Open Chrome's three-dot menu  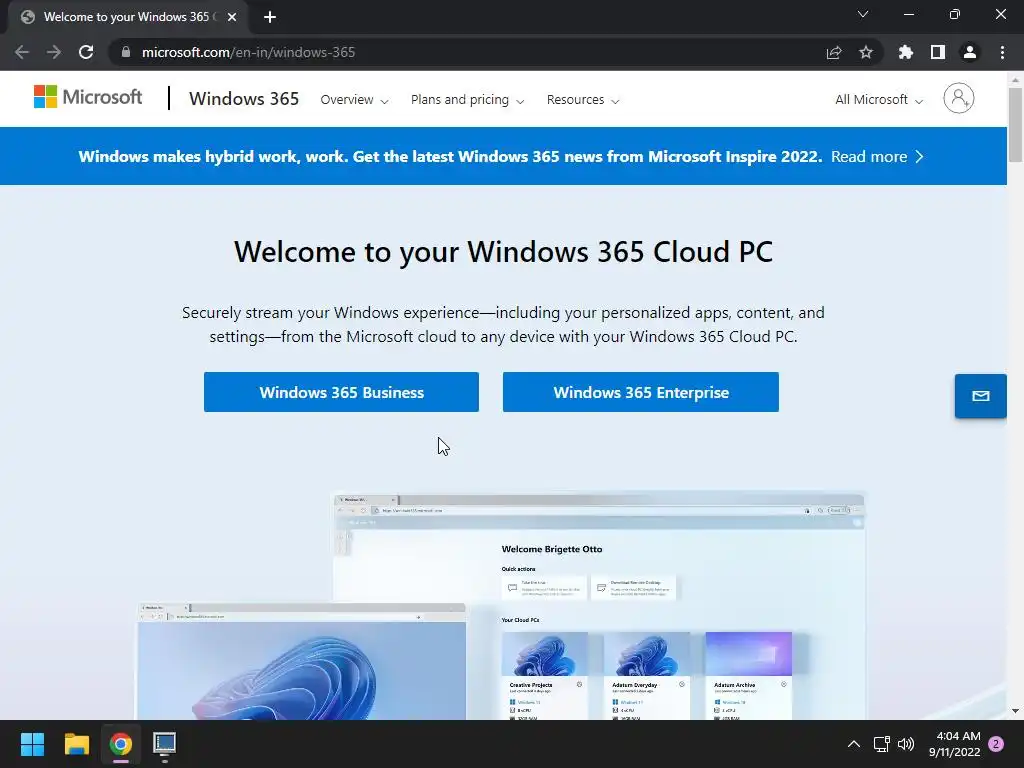(x=1002, y=52)
